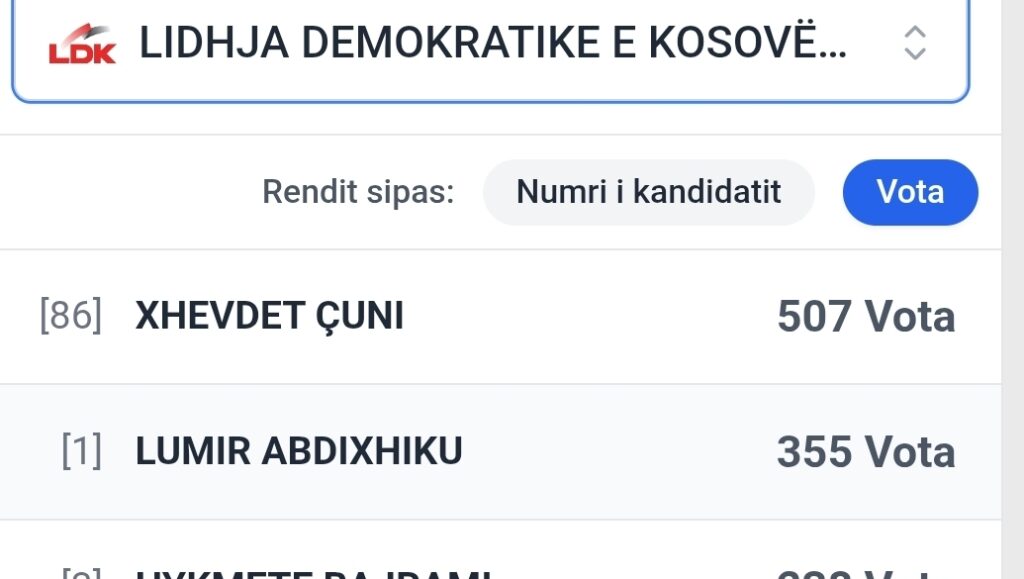Click the cut-off candidate number in third row
The height and width of the screenshot is (579, 1024).
tap(81, 574)
